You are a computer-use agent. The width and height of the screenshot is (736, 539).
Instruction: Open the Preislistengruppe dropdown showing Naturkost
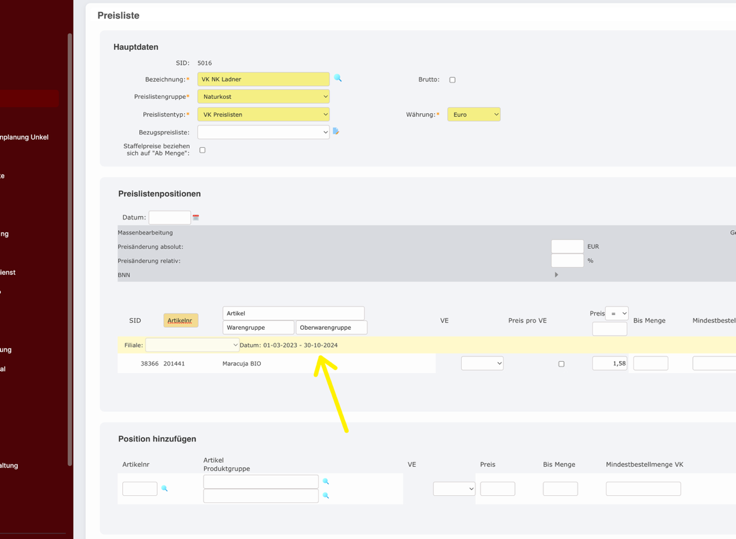(x=263, y=97)
